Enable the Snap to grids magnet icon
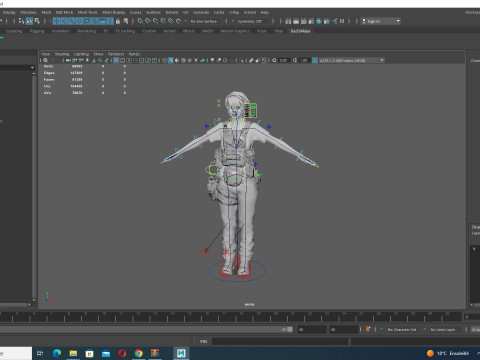The height and width of the screenshot is (360, 480). click(x=140, y=21)
